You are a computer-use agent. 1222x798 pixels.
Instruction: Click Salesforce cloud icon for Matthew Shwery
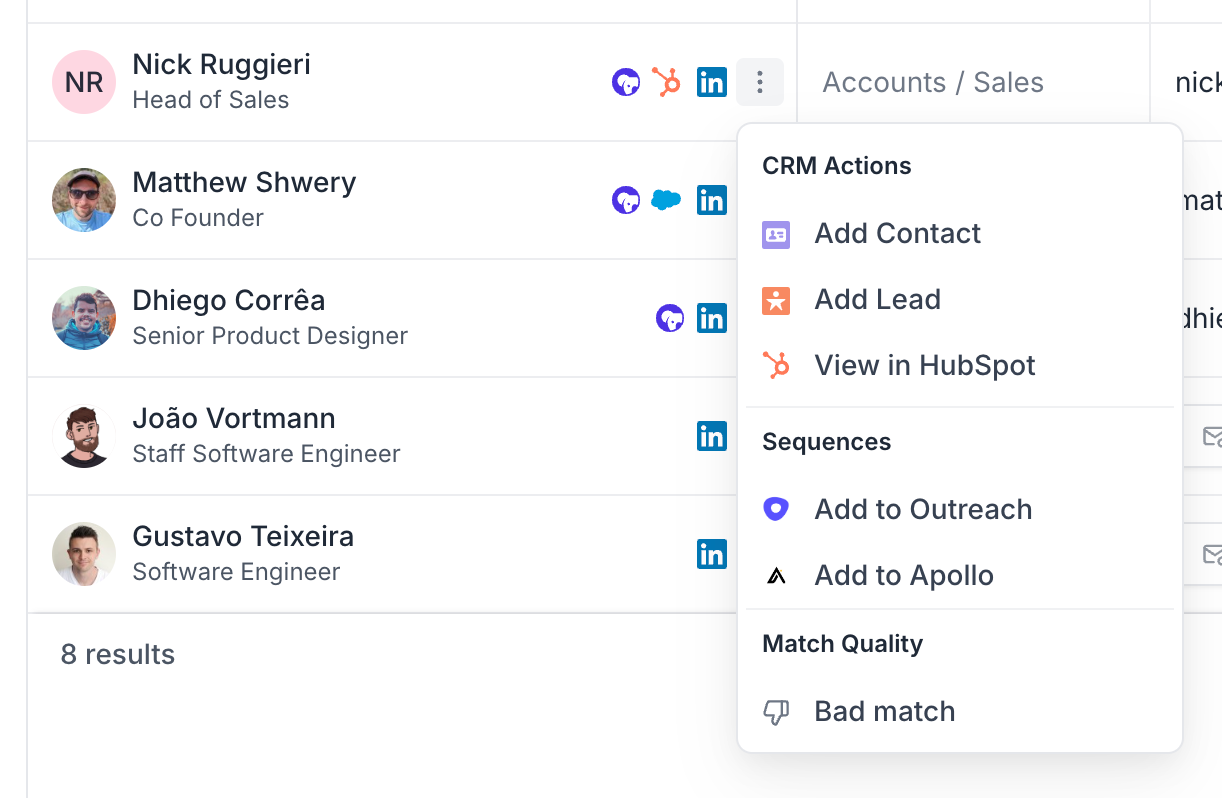pos(666,200)
